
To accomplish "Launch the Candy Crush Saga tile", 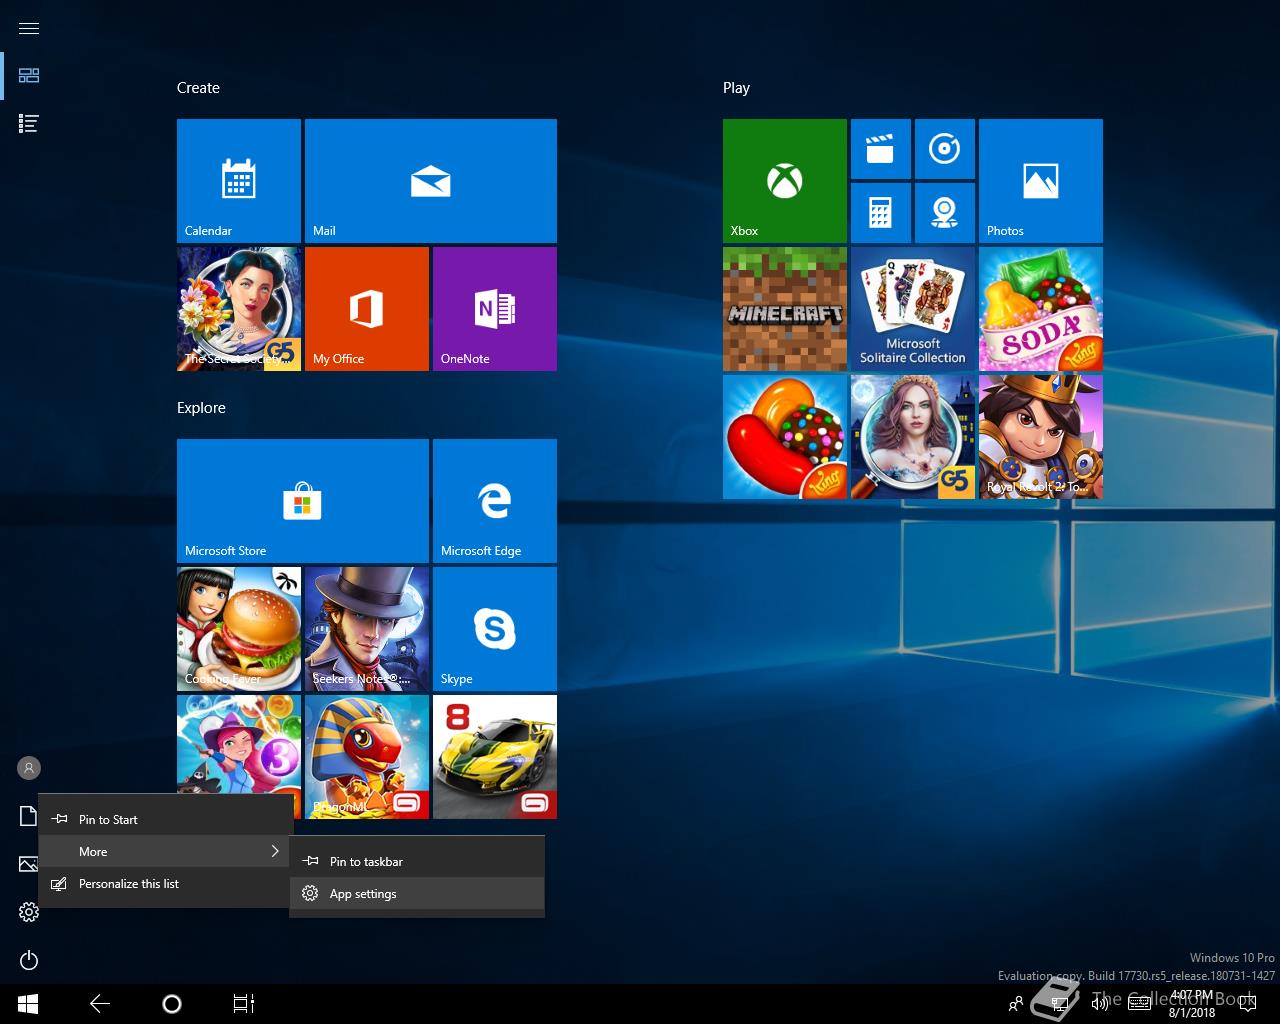I will point(785,437).
